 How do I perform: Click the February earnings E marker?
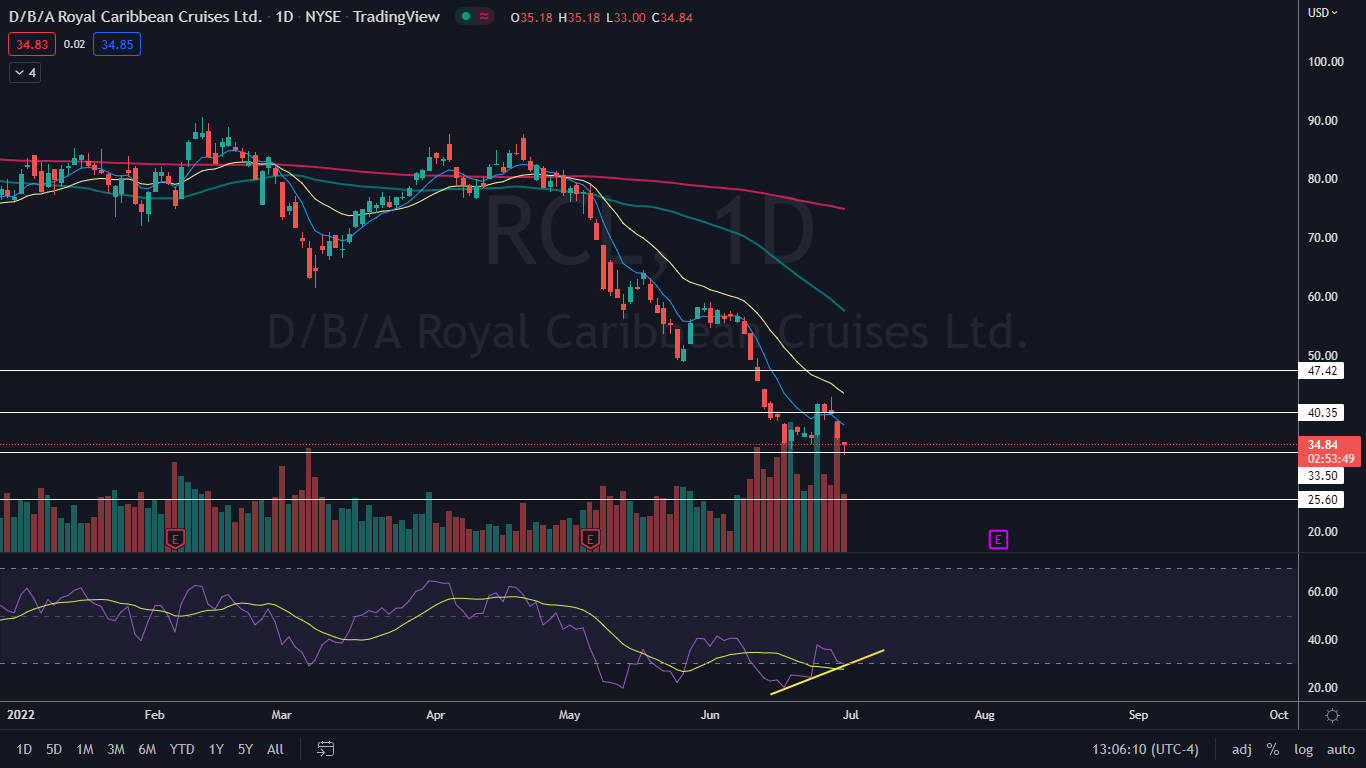pyautogui.click(x=175, y=539)
